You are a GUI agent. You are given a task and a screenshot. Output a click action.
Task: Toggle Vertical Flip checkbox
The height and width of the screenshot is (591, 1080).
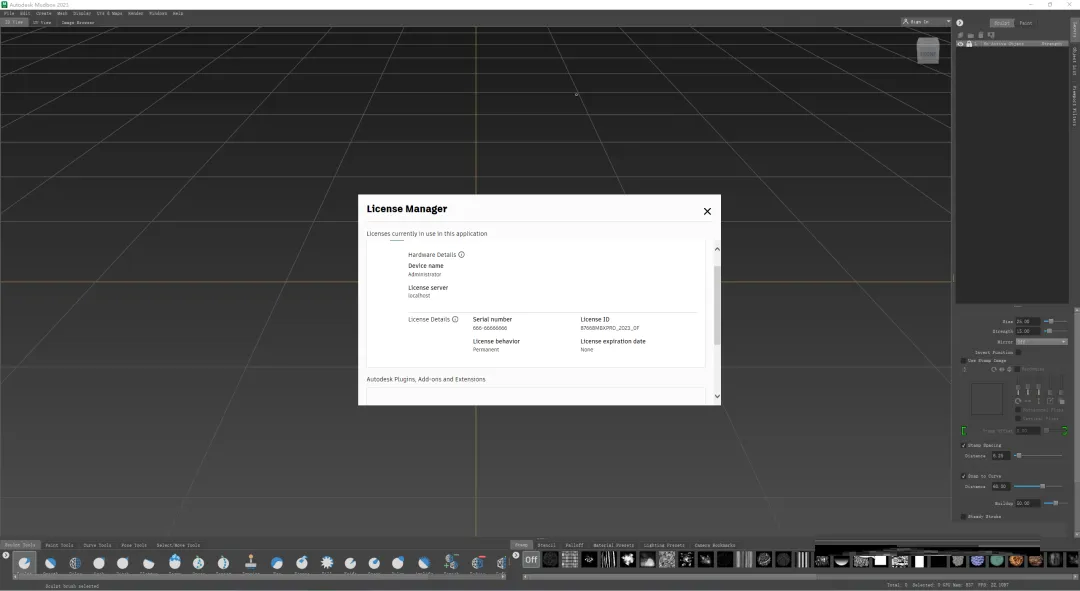pos(1018,418)
